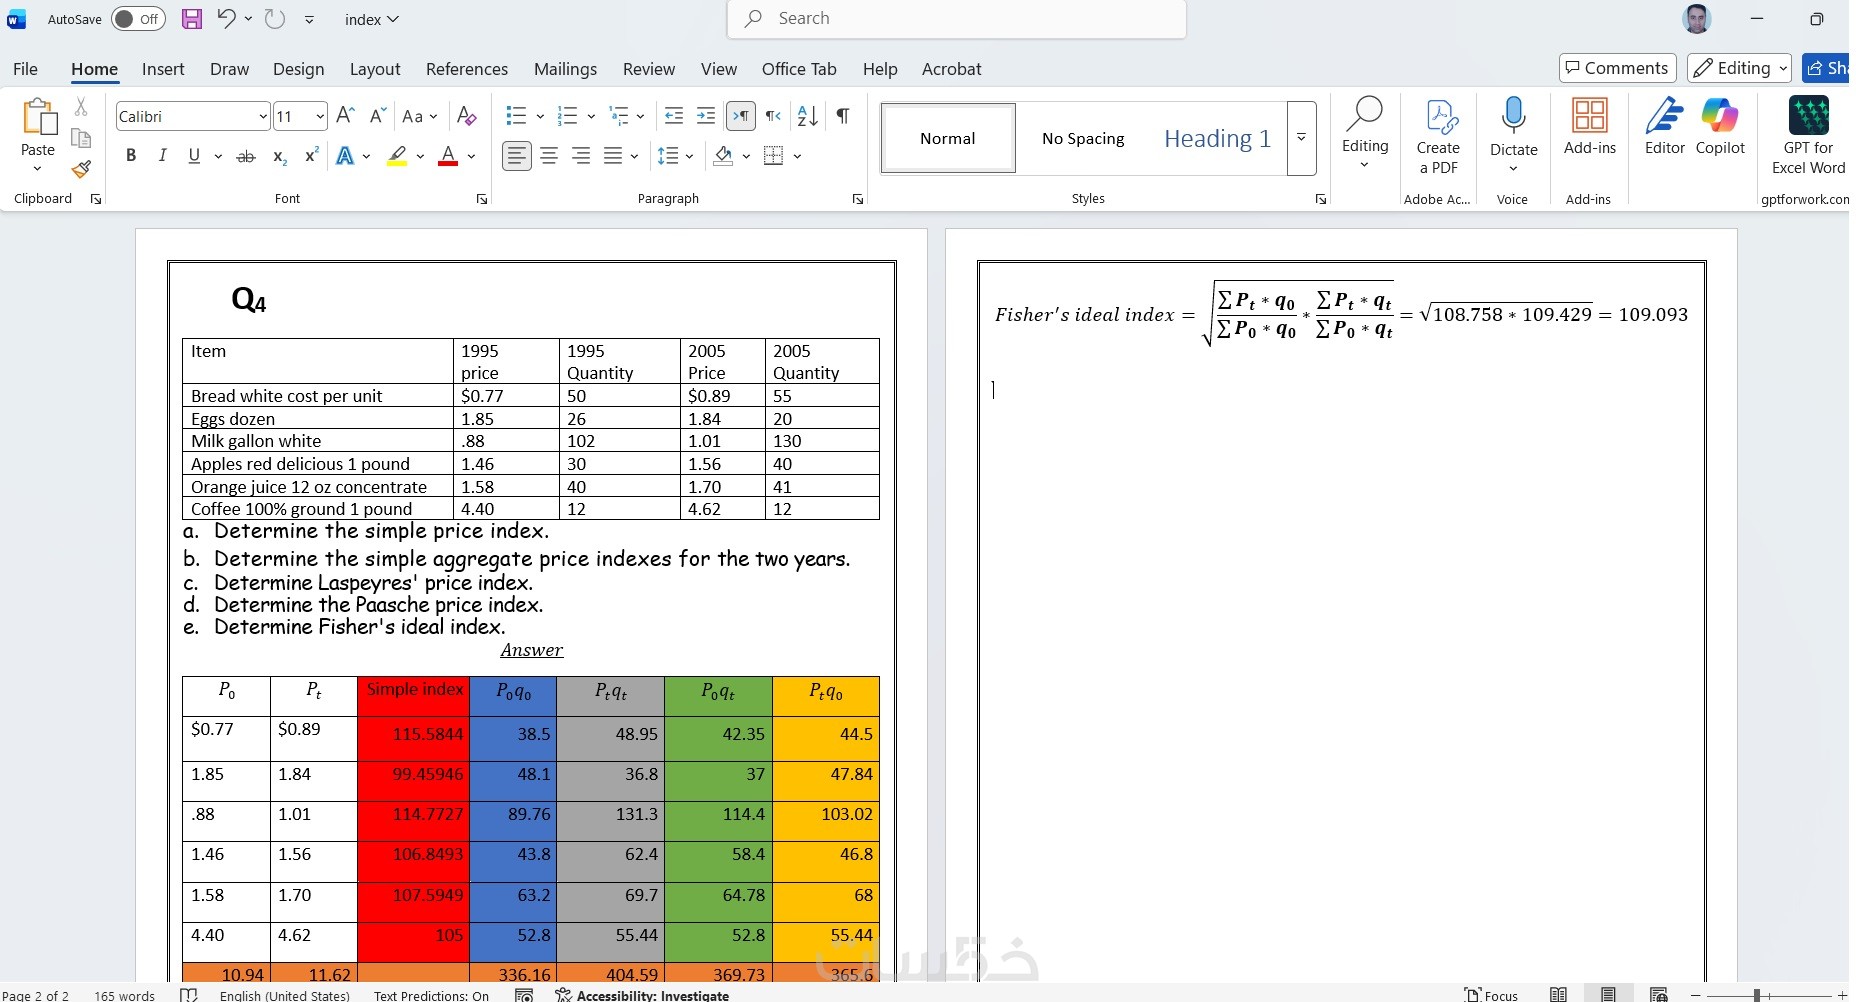This screenshot has width=1856, height=1002.
Task: Switch to the Insert tab
Action: pos(163,69)
